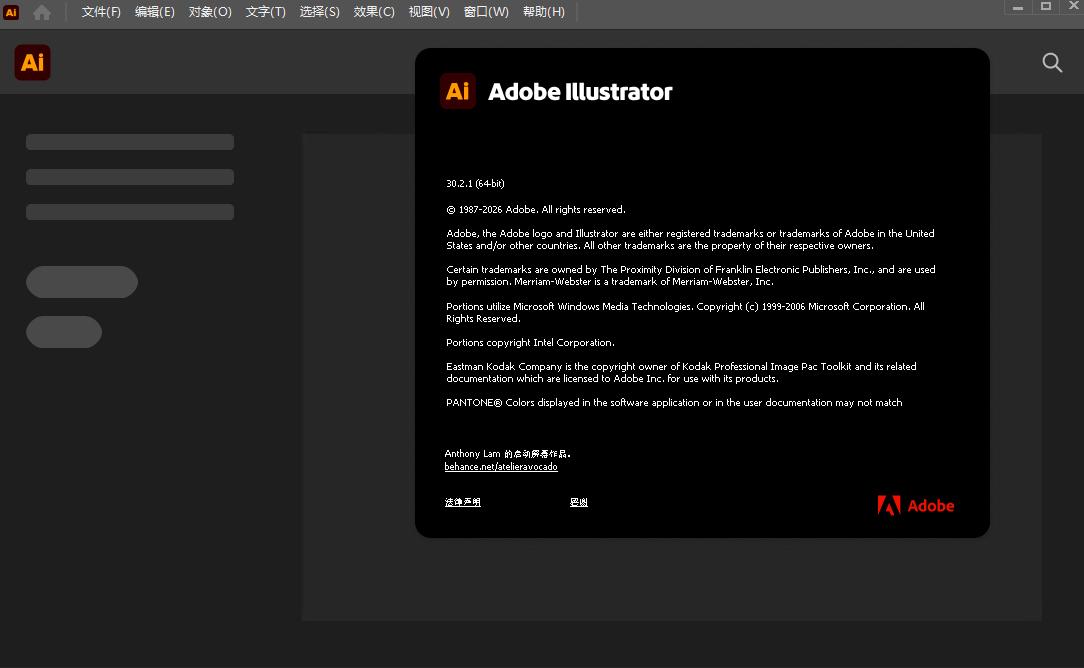The width and height of the screenshot is (1084, 668).
Task: Open the 窗口(W) Window menu
Action: (x=486, y=13)
